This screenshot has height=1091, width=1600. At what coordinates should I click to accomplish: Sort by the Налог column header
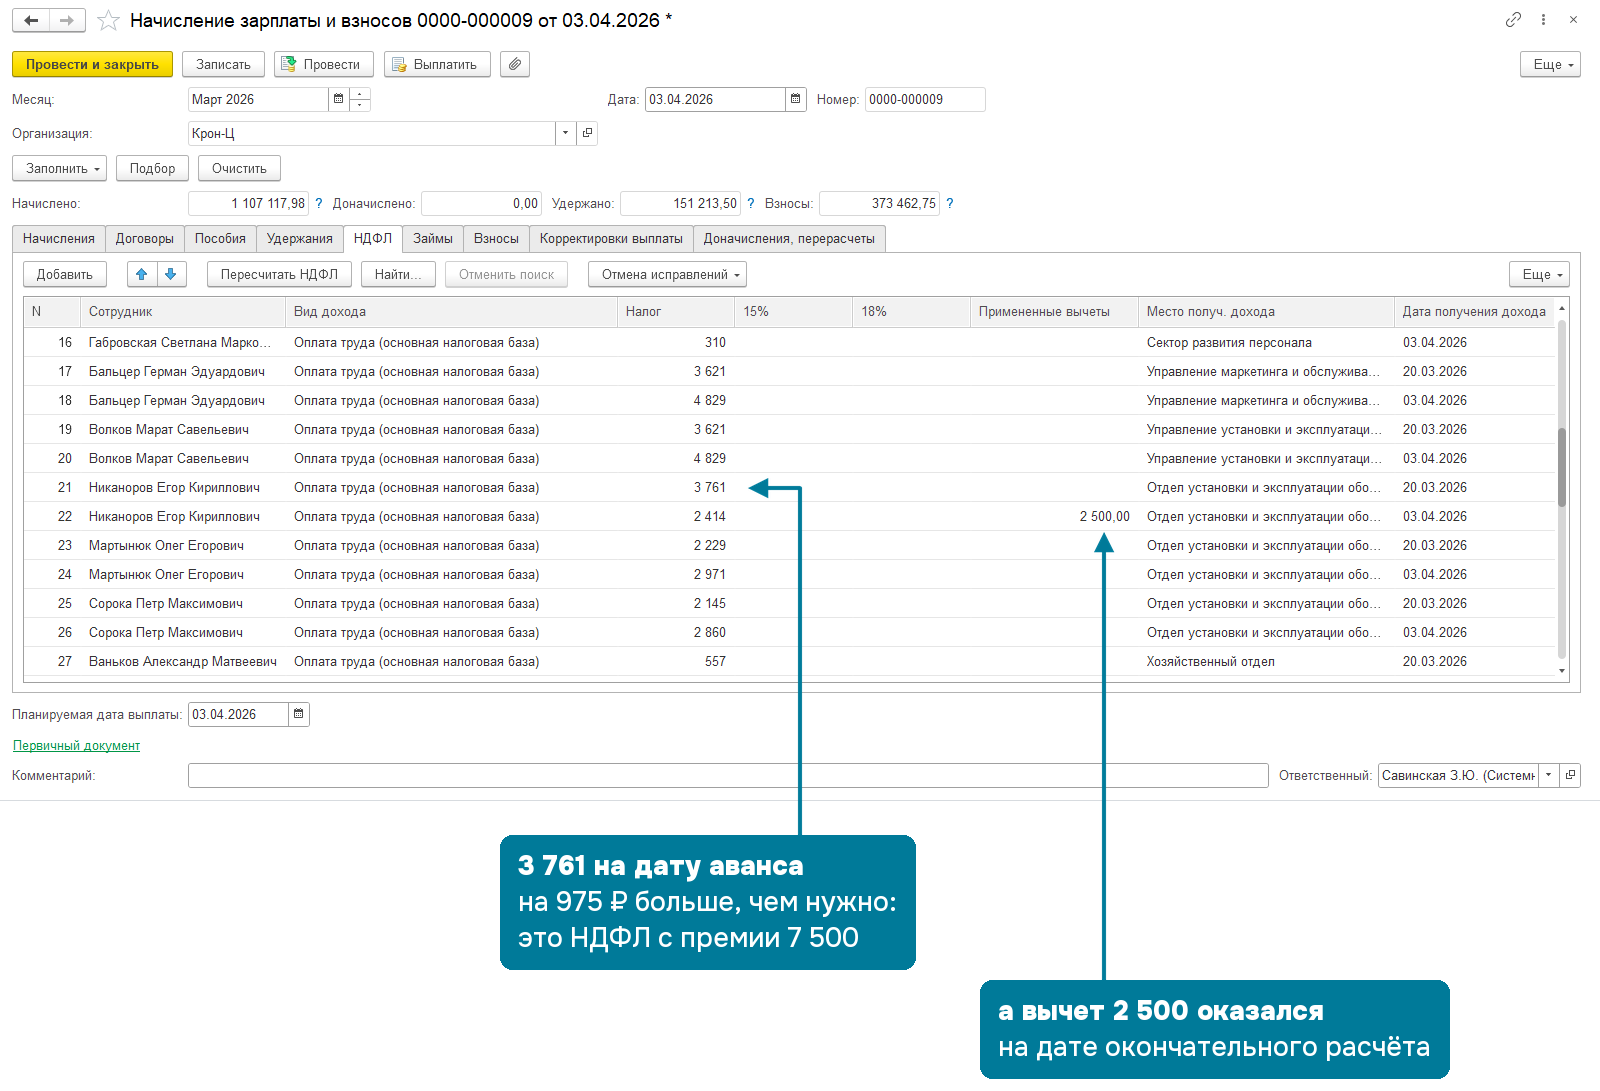pos(675,311)
